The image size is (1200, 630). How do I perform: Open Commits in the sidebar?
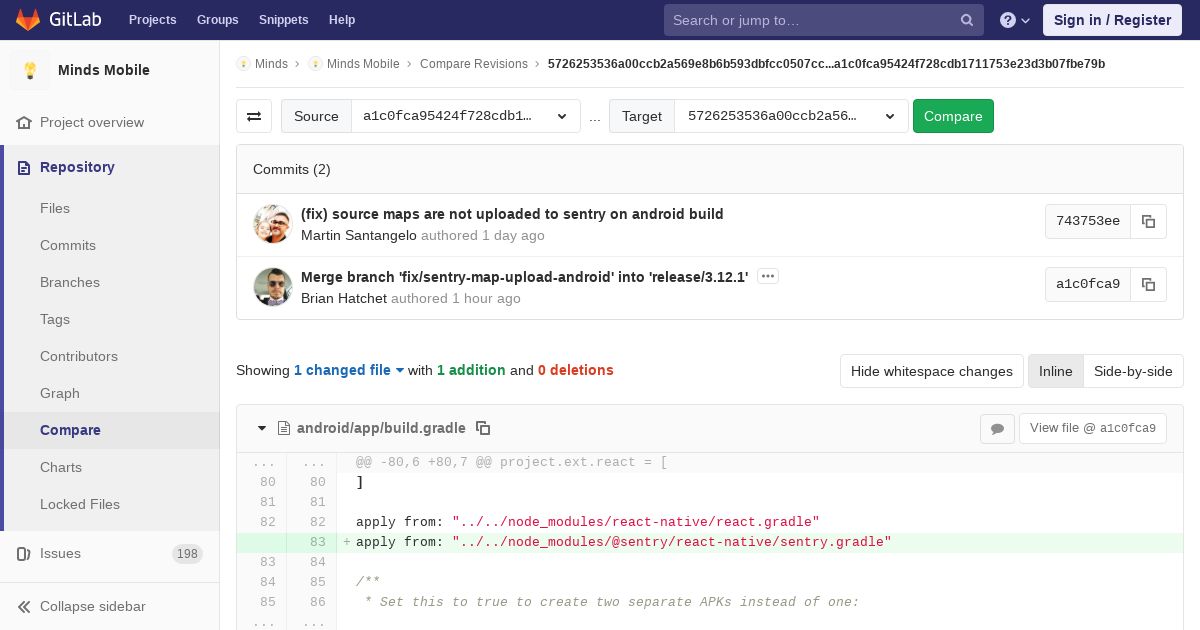pyautogui.click(x=68, y=245)
